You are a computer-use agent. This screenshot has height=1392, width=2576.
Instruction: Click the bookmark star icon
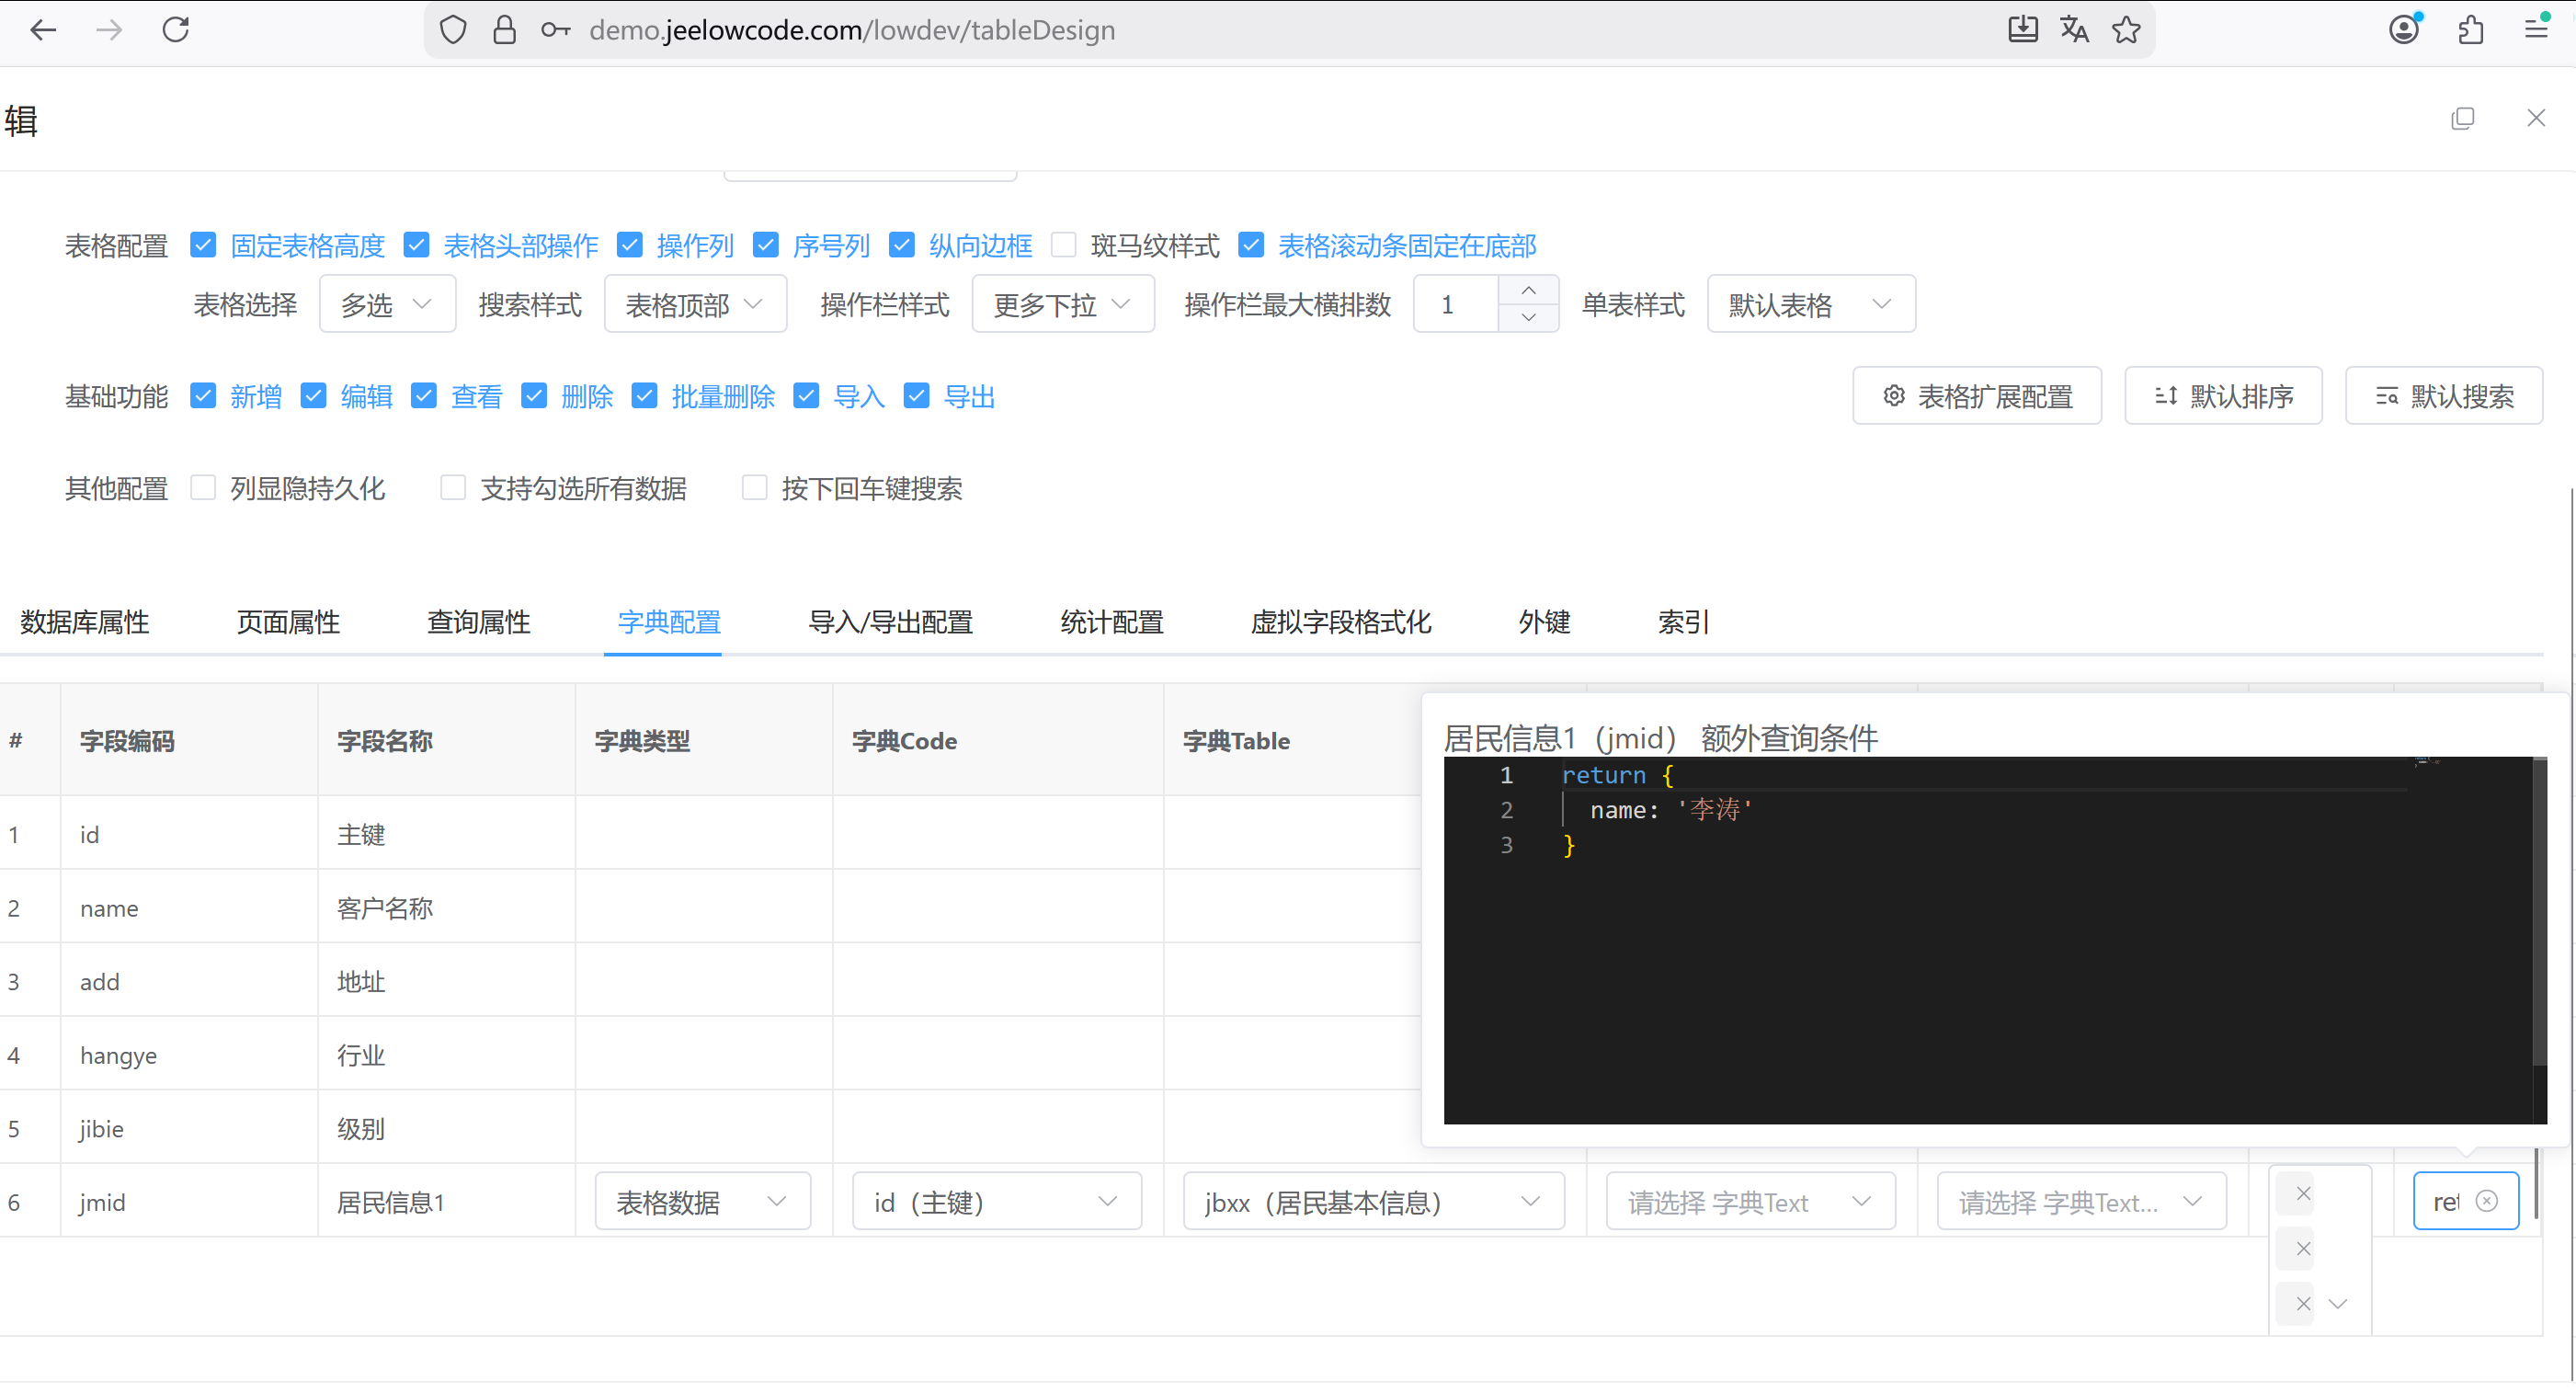pyautogui.click(x=2126, y=29)
